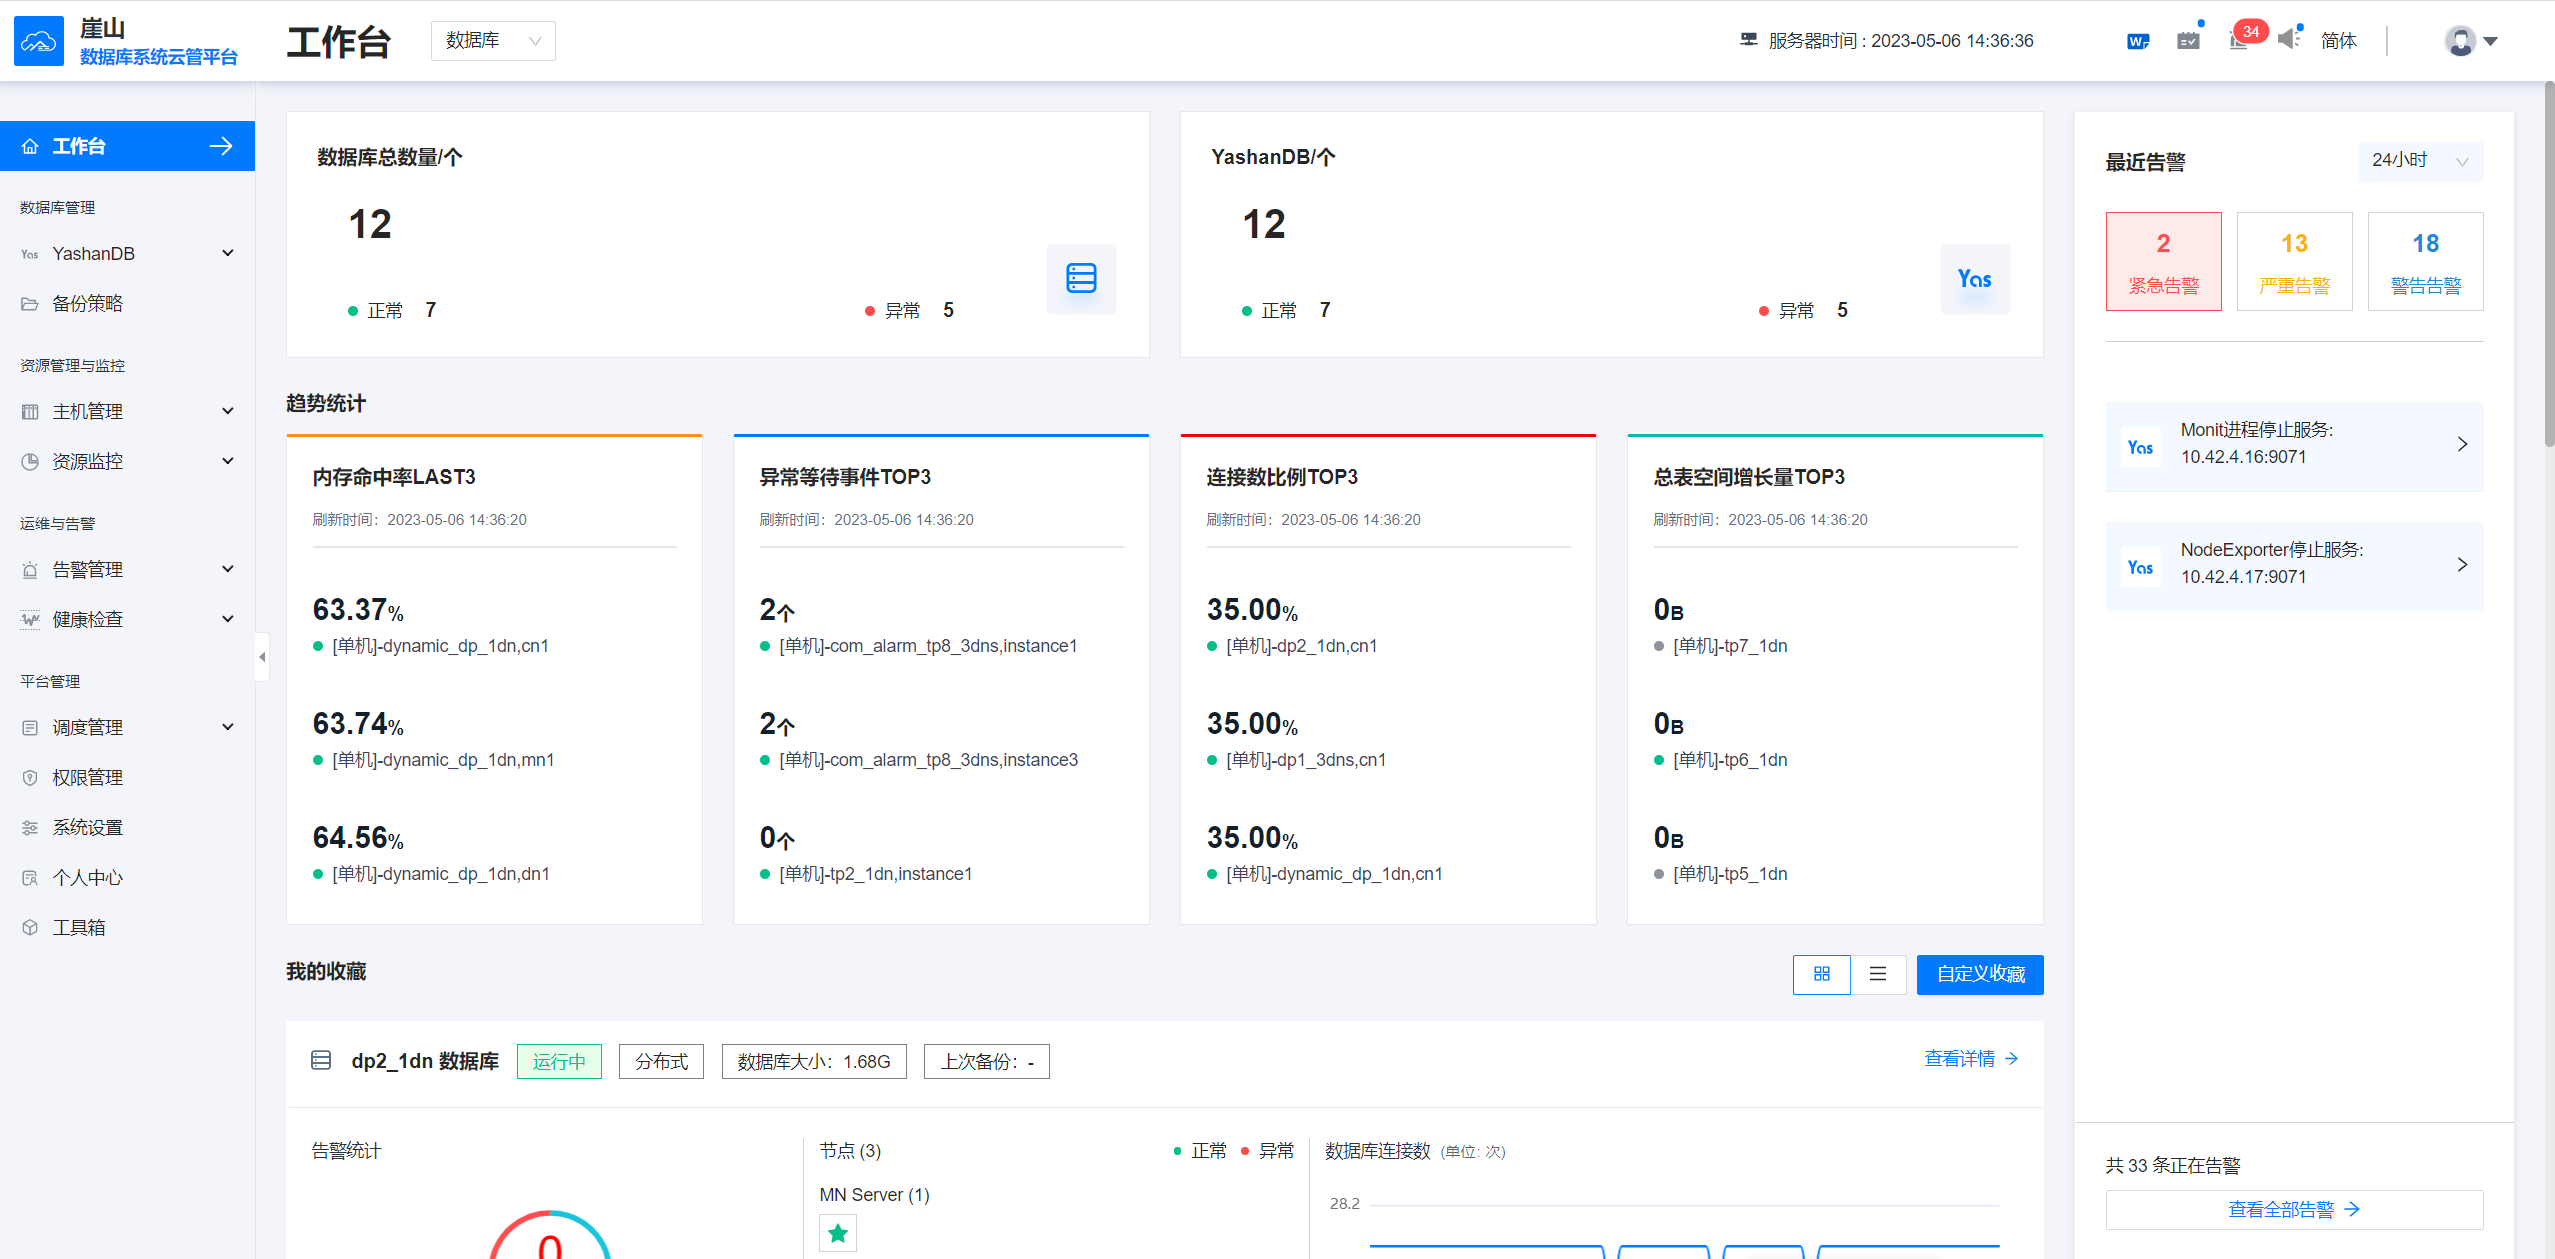Click the Yas icon in YashanDB card

(1974, 279)
